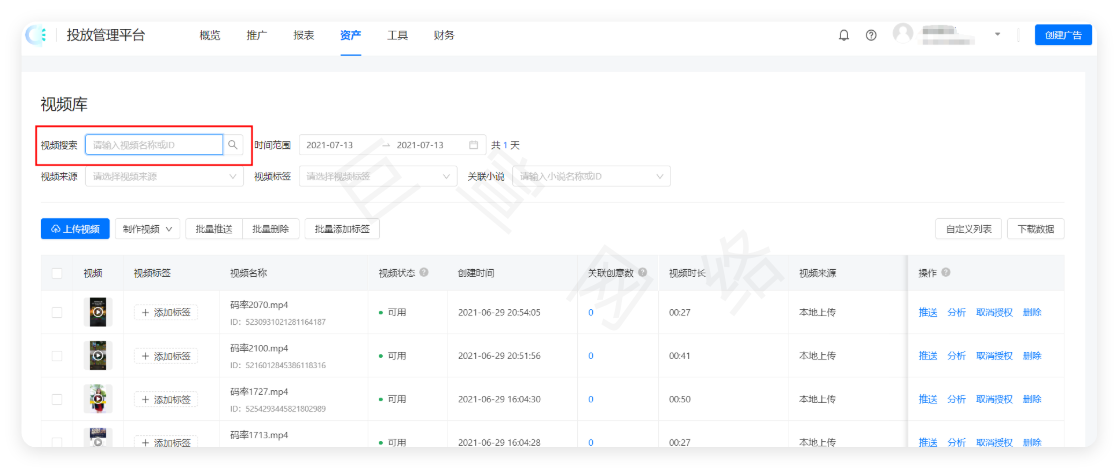Open the calendar icon in date range
This screenshot has width=1118, height=468.
pyautogui.click(x=473, y=145)
